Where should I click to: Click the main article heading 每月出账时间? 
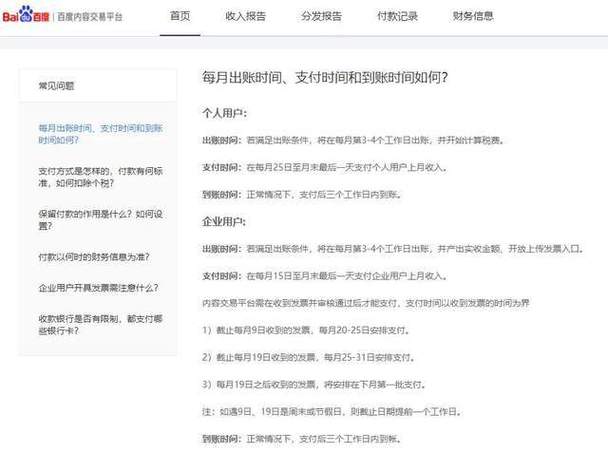point(325,77)
